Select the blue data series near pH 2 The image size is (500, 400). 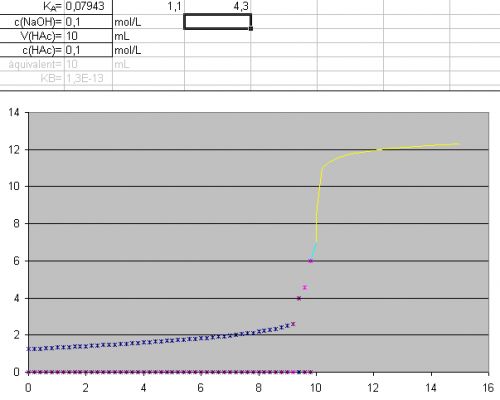160,341
